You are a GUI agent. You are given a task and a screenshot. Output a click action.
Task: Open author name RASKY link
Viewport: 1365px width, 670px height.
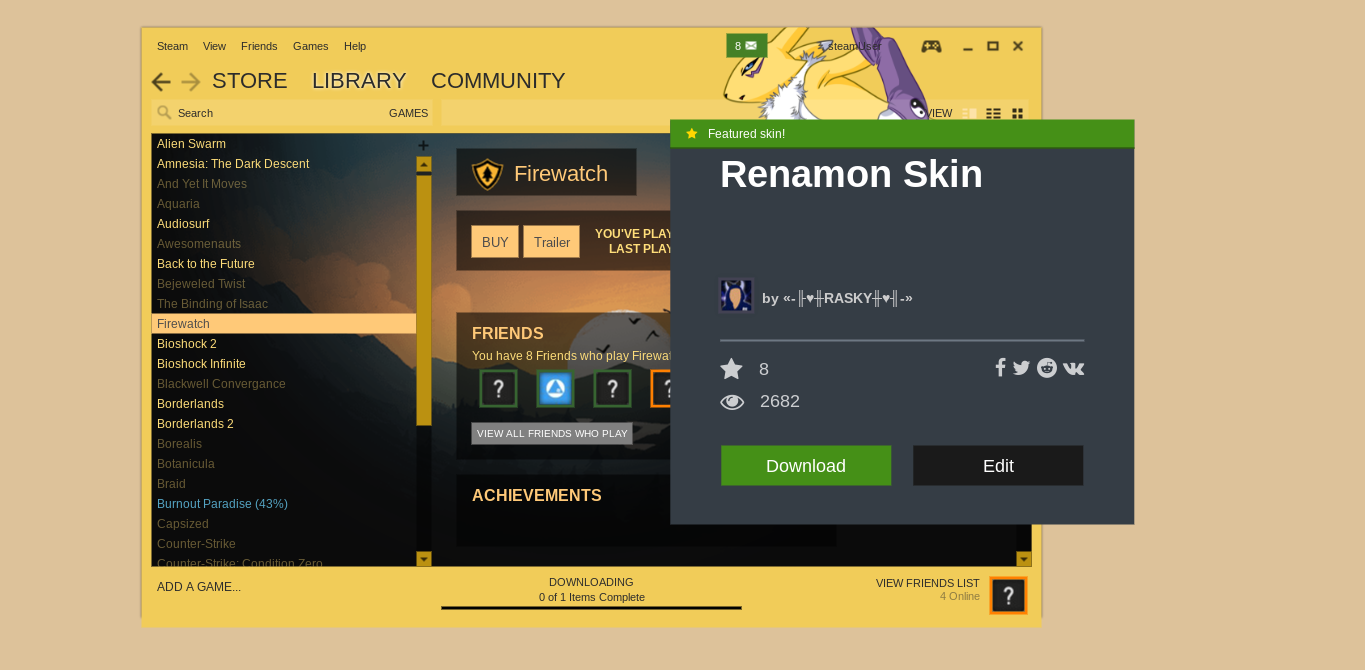[x=837, y=298]
